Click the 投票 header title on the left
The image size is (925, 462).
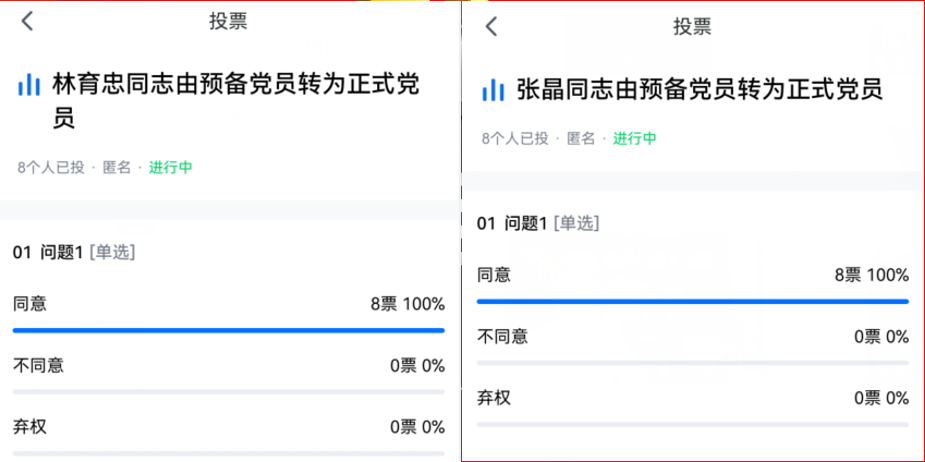(x=228, y=21)
